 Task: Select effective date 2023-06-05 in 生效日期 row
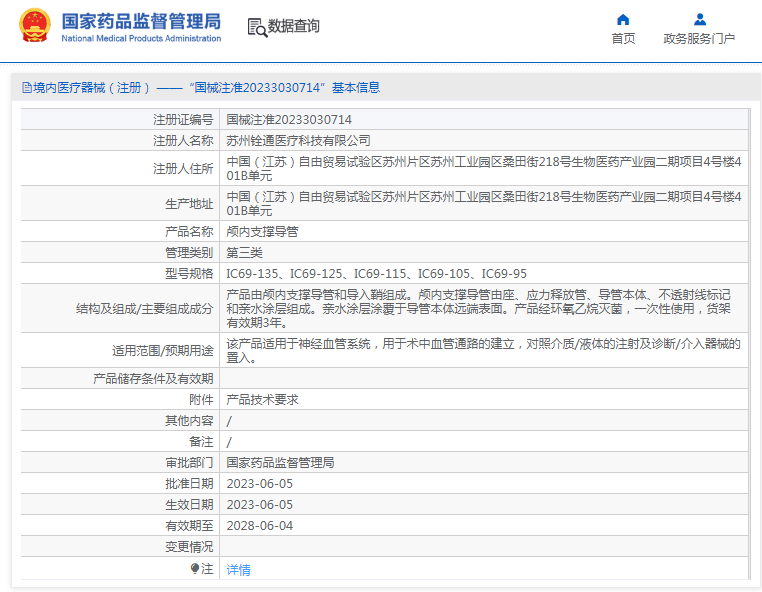tap(260, 505)
